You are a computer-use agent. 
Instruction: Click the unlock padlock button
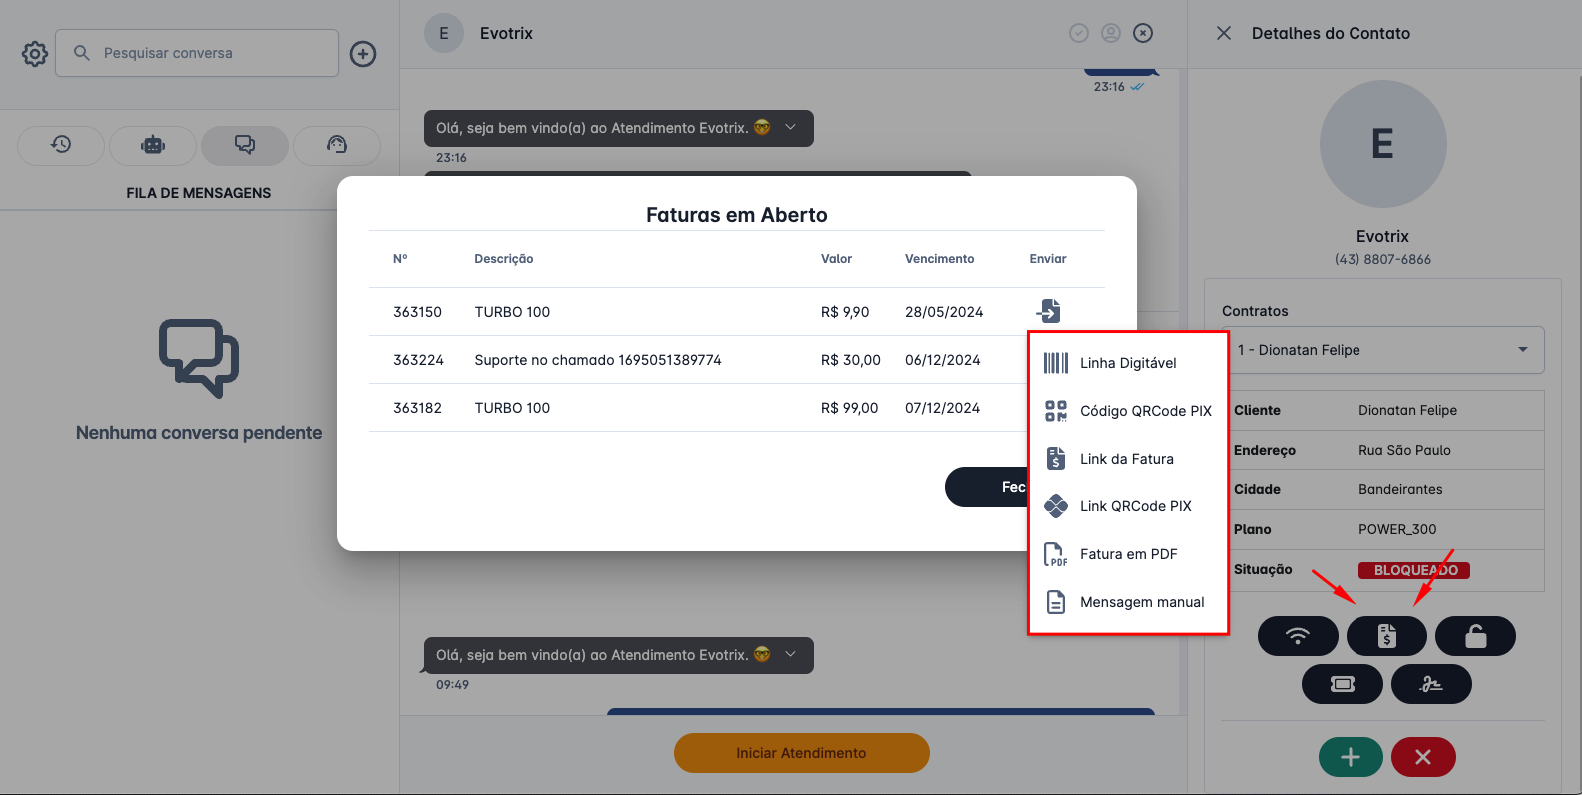click(1475, 636)
